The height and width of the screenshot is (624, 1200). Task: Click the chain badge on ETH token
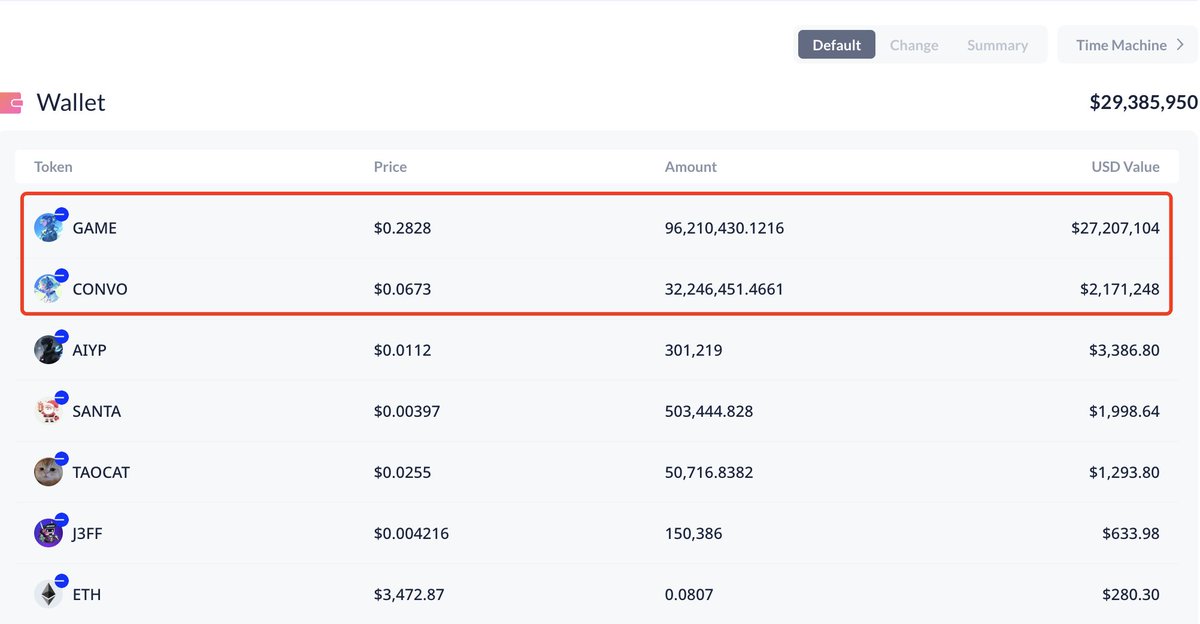pos(60,580)
